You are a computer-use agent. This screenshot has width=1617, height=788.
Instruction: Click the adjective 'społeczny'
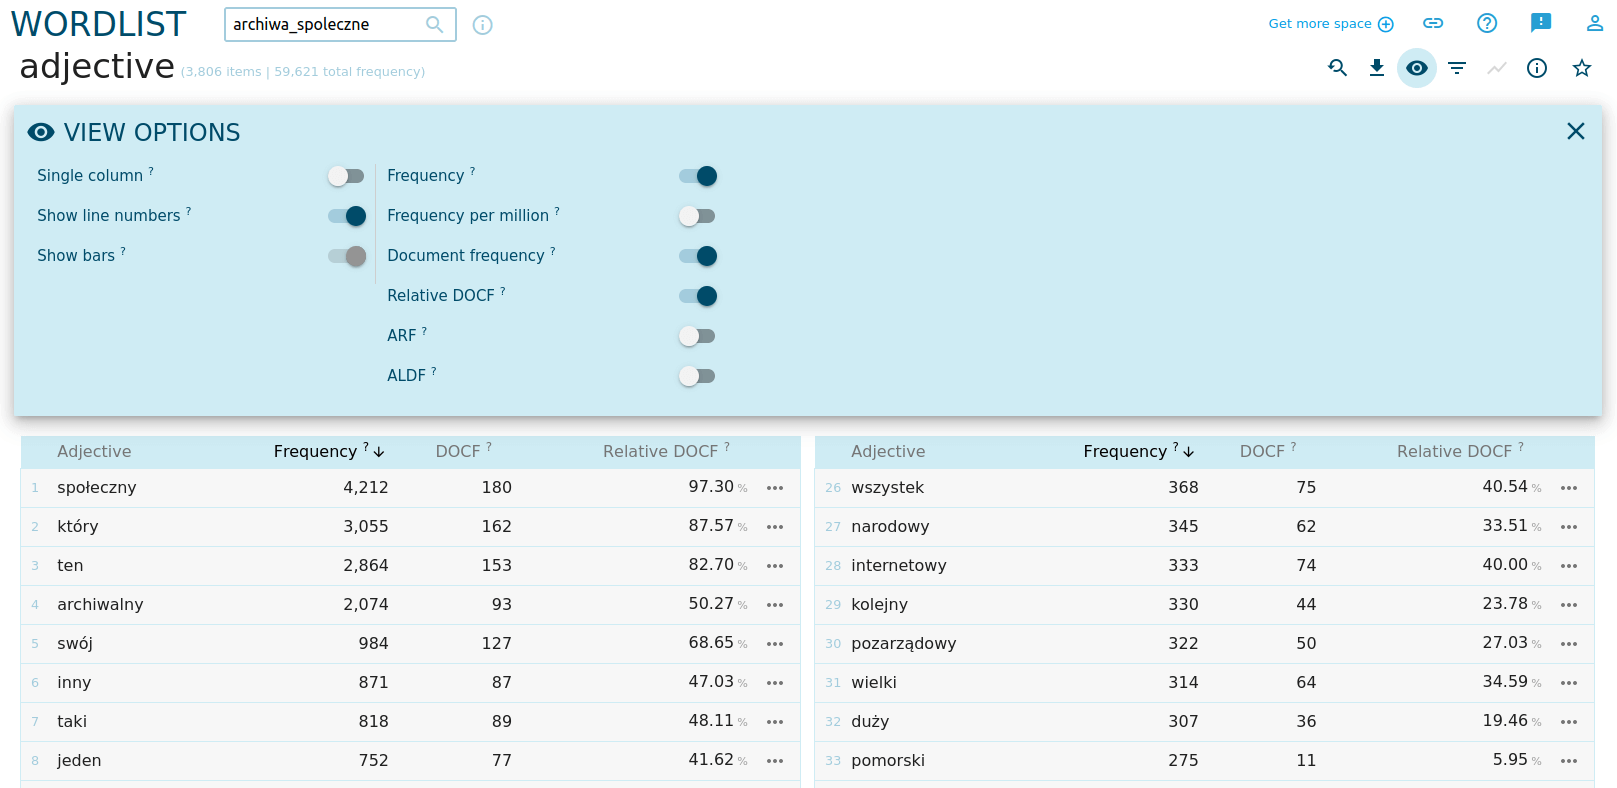(97, 487)
